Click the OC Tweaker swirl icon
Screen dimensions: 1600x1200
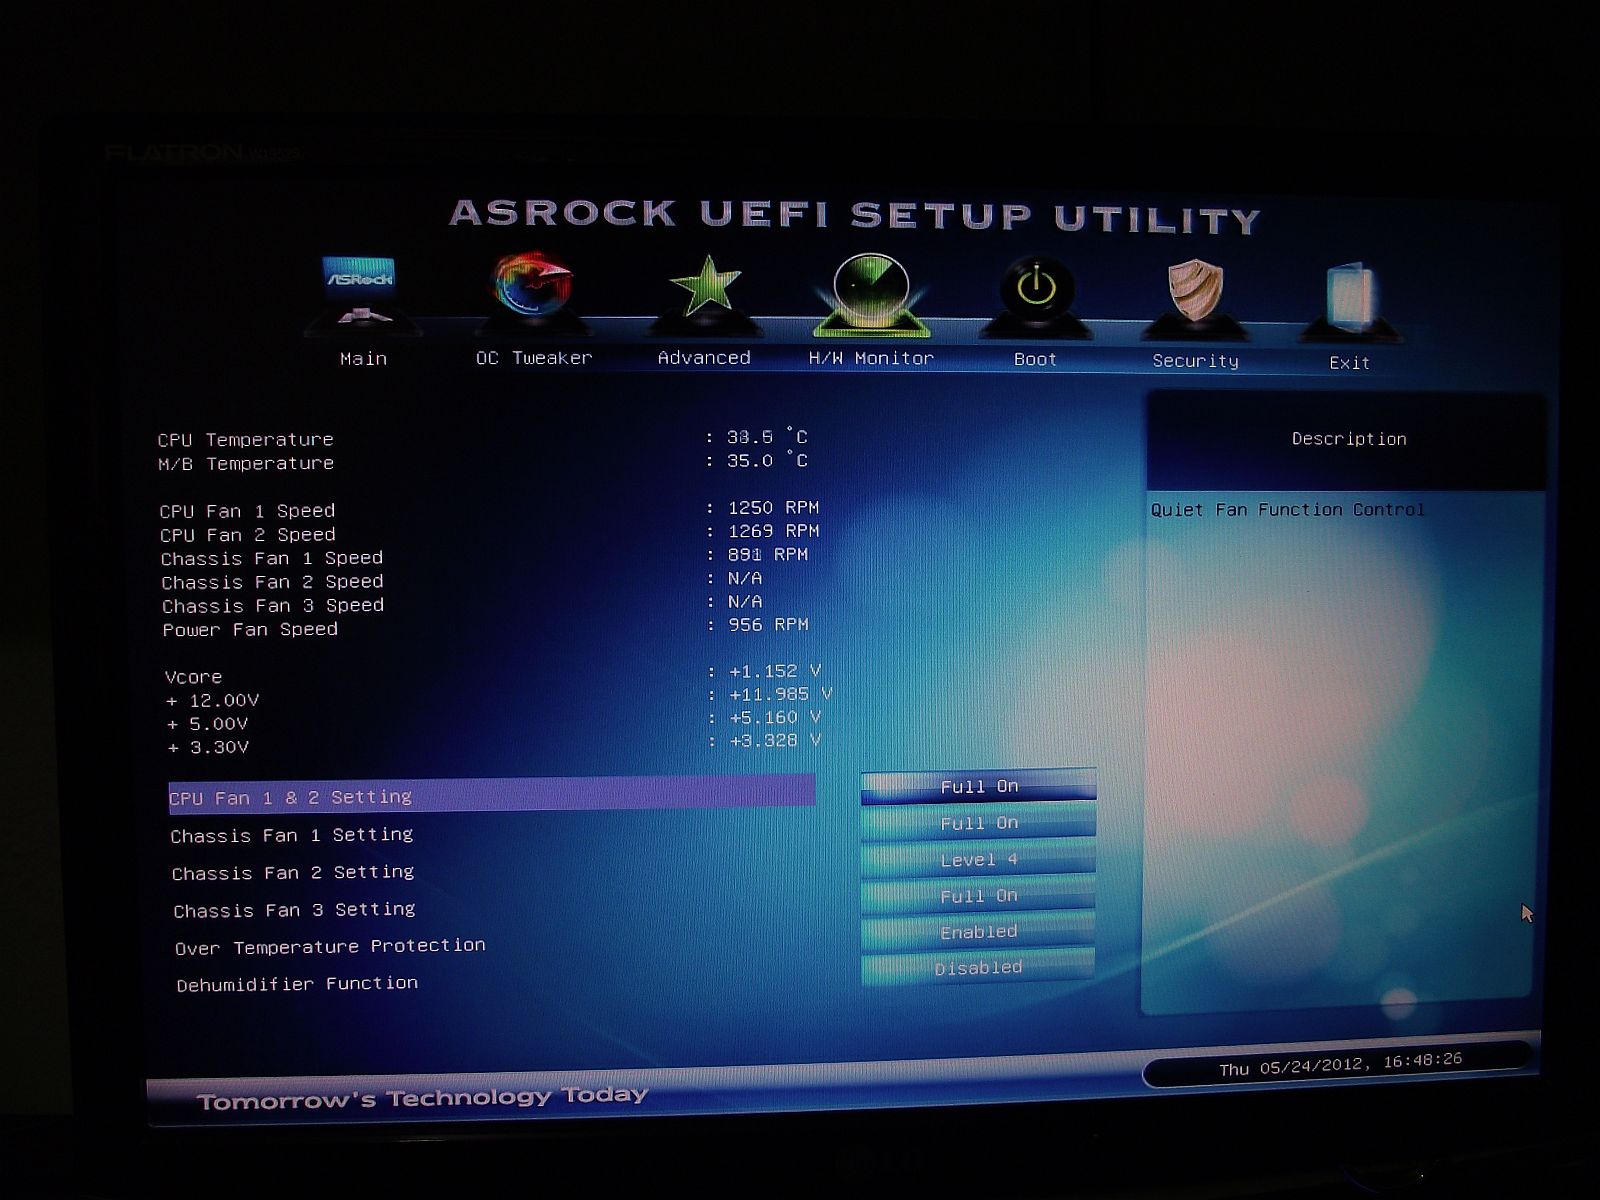pyautogui.click(x=533, y=288)
